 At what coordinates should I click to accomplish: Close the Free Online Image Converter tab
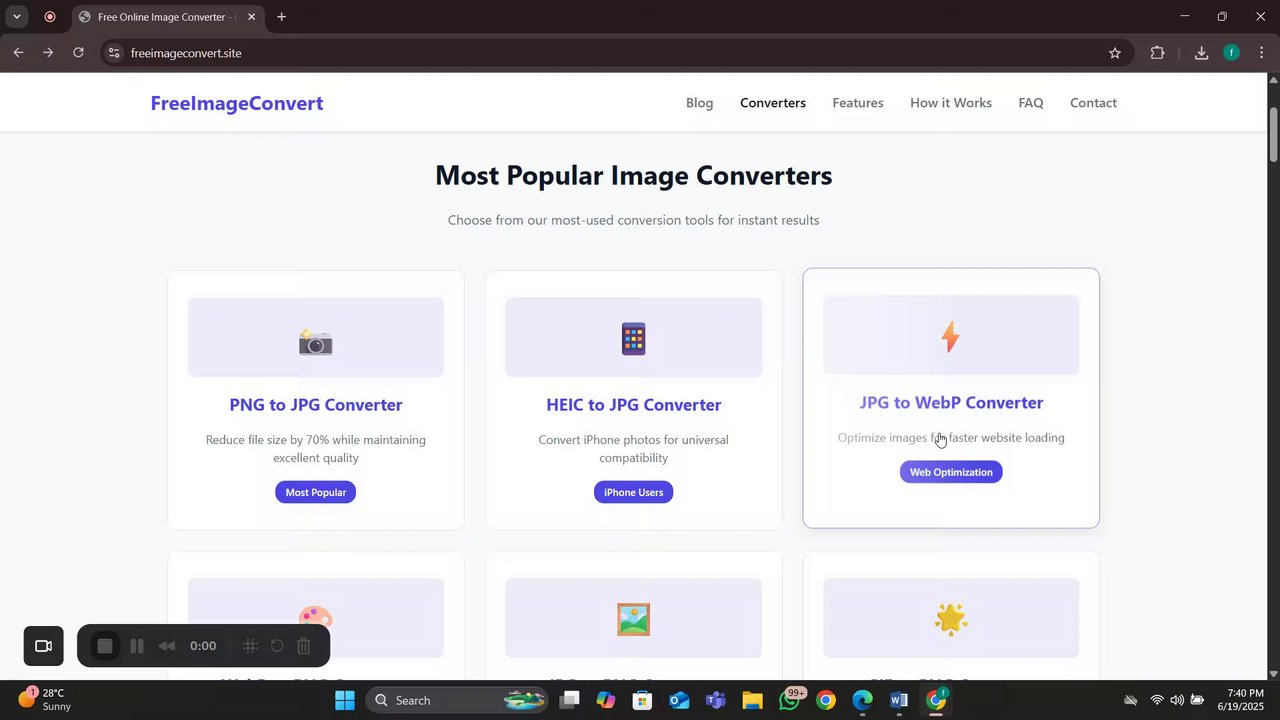[x=251, y=17]
